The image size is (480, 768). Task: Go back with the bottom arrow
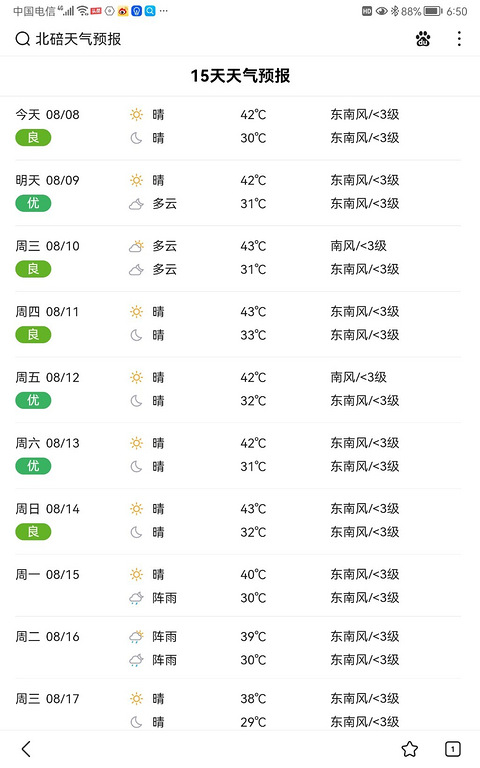pyautogui.click(x=26, y=748)
